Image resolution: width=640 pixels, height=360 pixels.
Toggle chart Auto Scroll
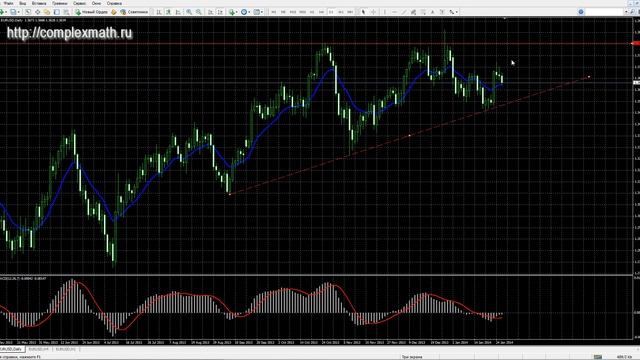210,12
